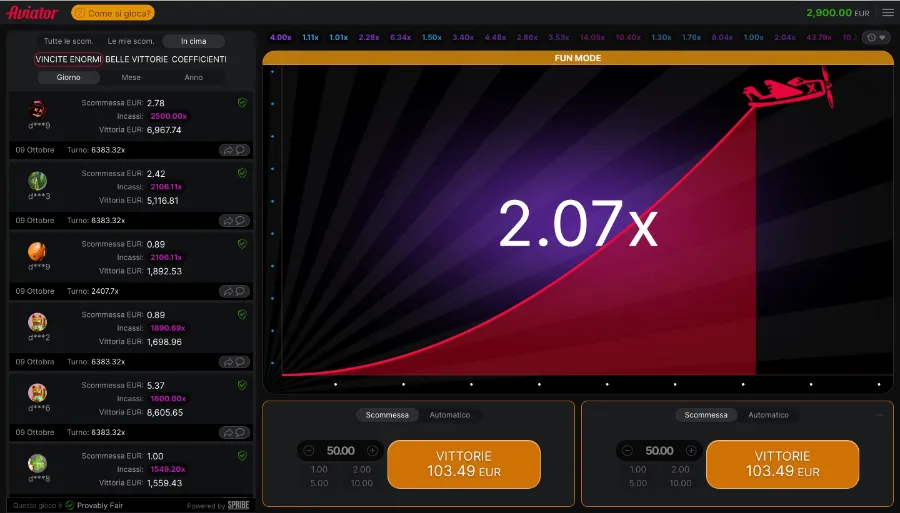Select the Mese period filter
Viewport: 900px width, 513px height.
pyautogui.click(x=131, y=77)
